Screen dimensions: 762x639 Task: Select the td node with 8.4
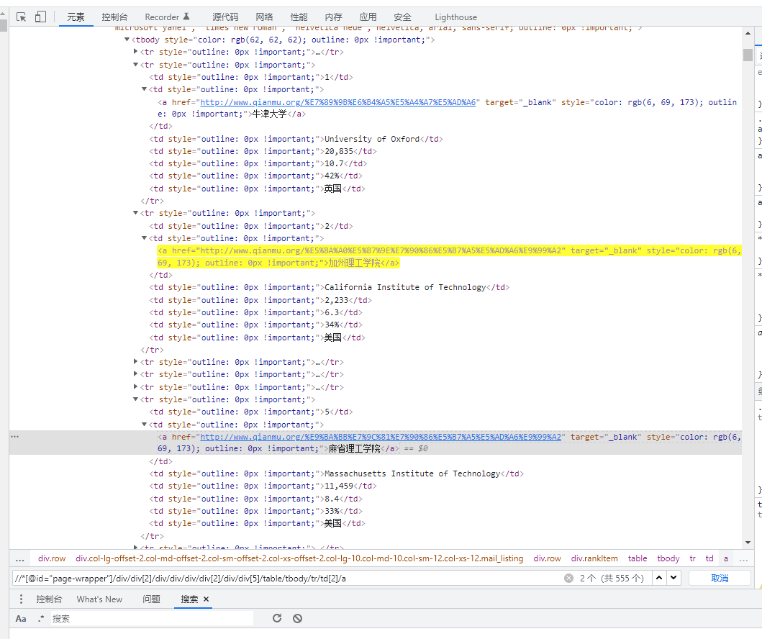click(256, 499)
